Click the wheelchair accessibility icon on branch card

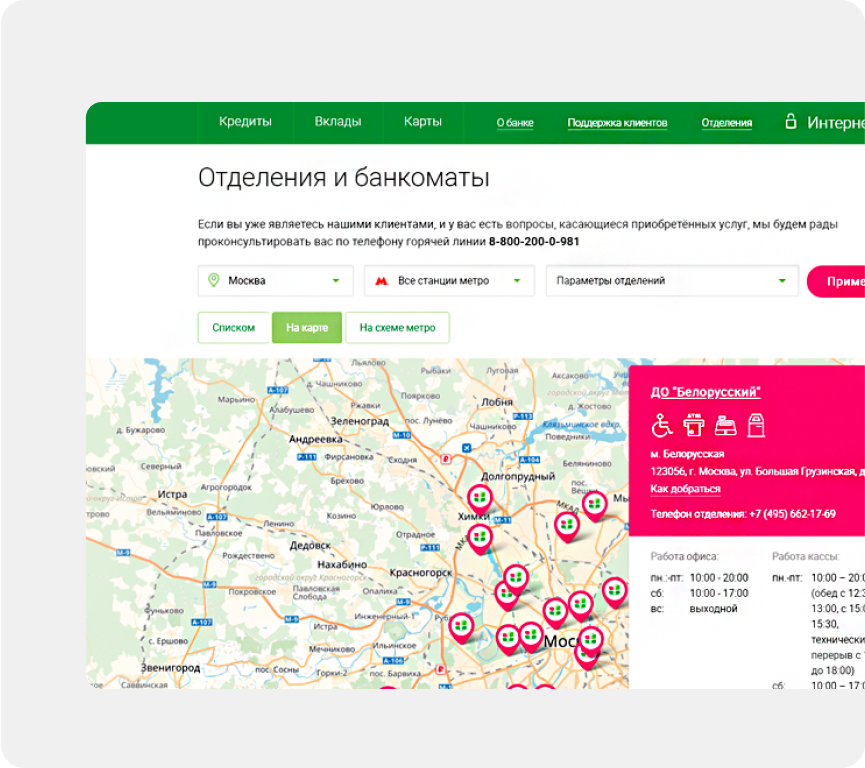point(662,426)
